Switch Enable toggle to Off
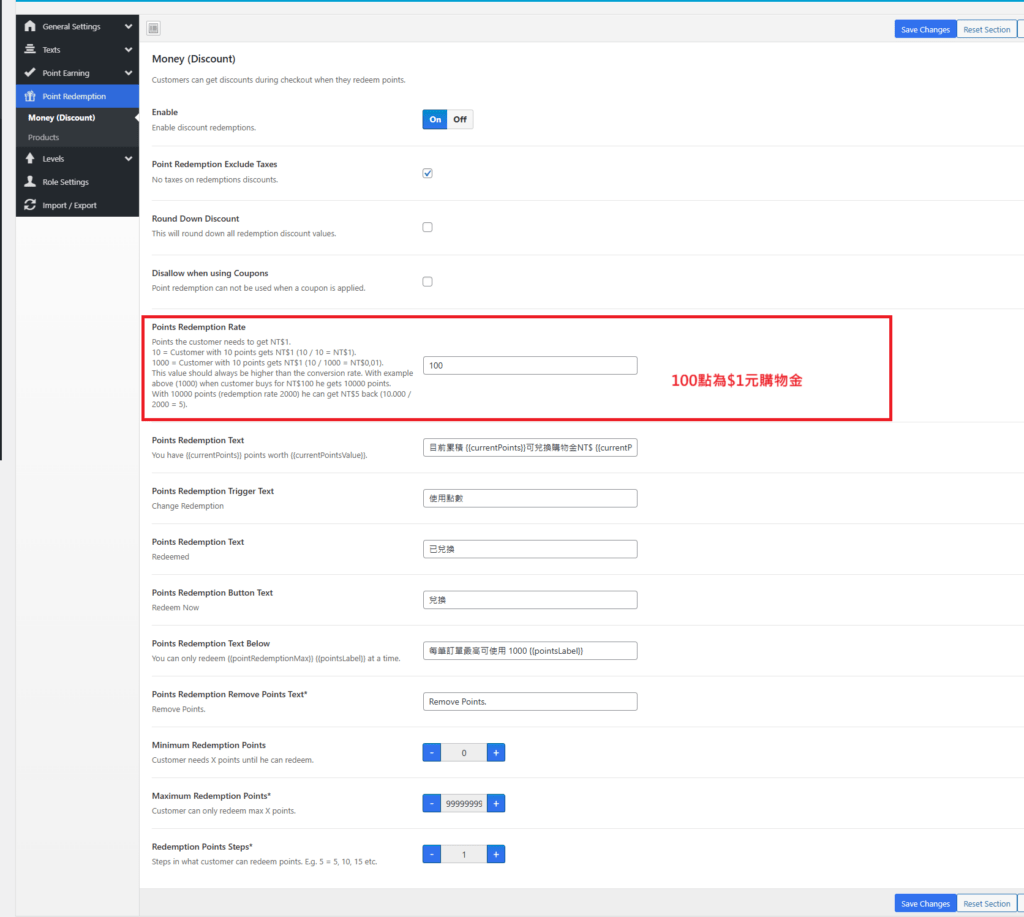This screenshot has height=917, width=1024. 460,120
